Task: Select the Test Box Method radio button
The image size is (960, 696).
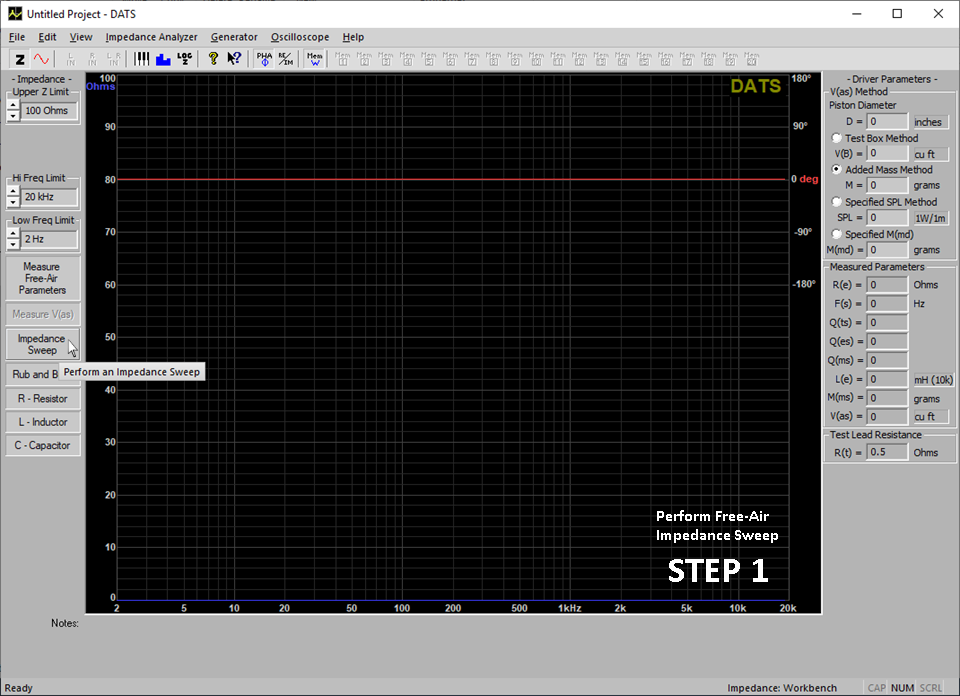Action: [x=836, y=138]
